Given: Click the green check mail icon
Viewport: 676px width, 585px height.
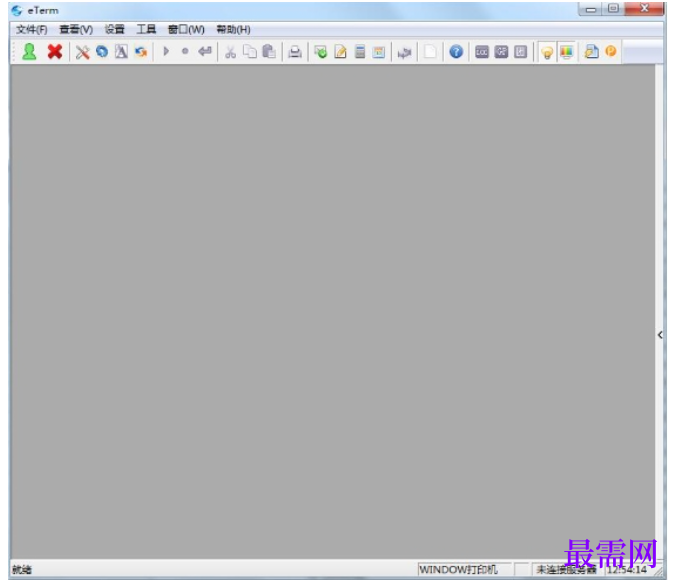Looking at the screenshot, I should point(321,52).
